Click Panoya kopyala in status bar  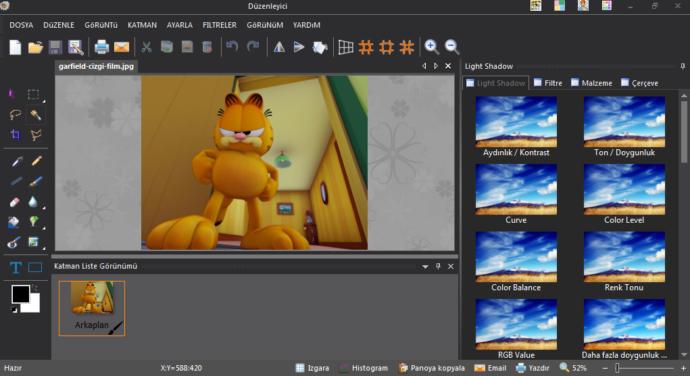[432, 368]
